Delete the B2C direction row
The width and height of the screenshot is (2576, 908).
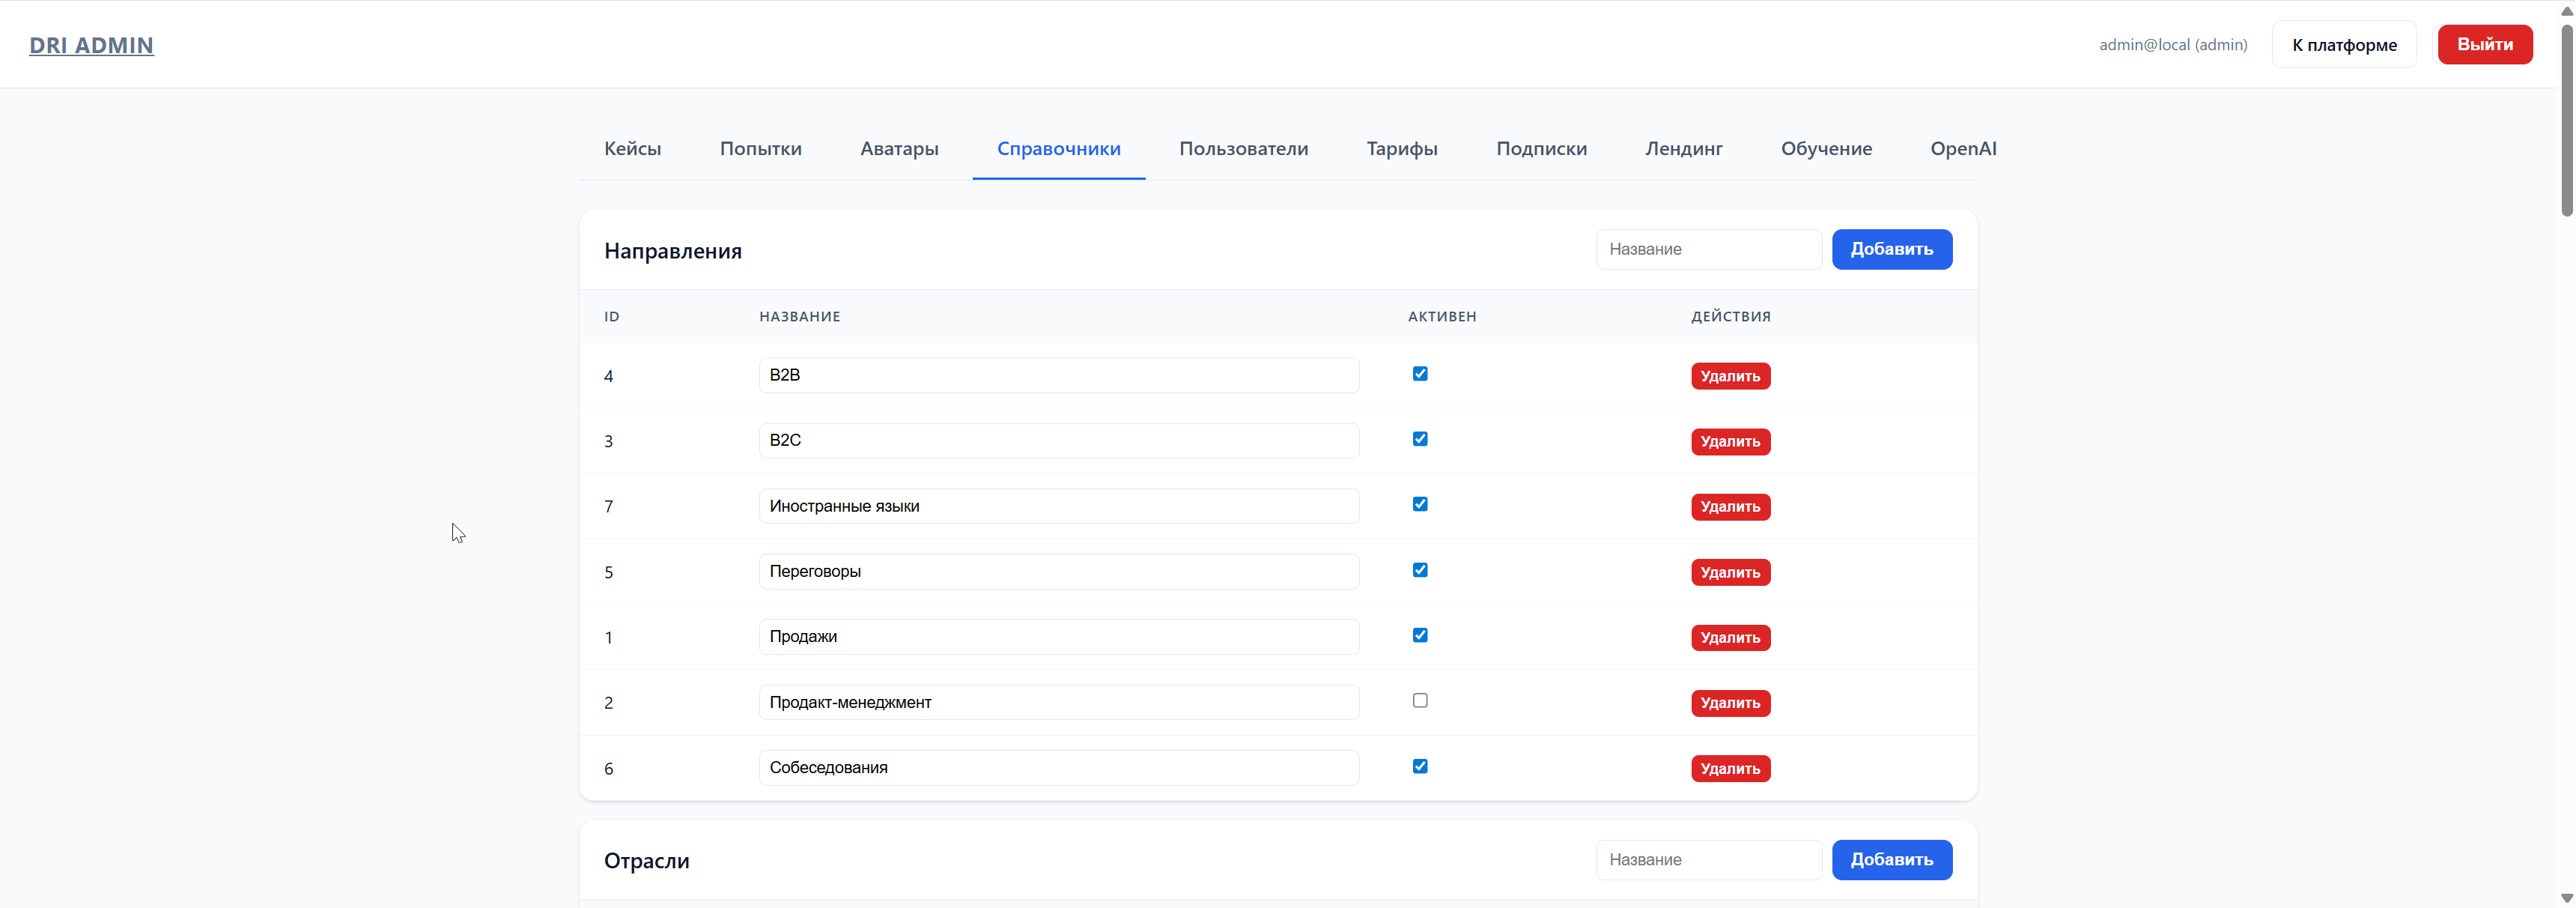point(1729,441)
